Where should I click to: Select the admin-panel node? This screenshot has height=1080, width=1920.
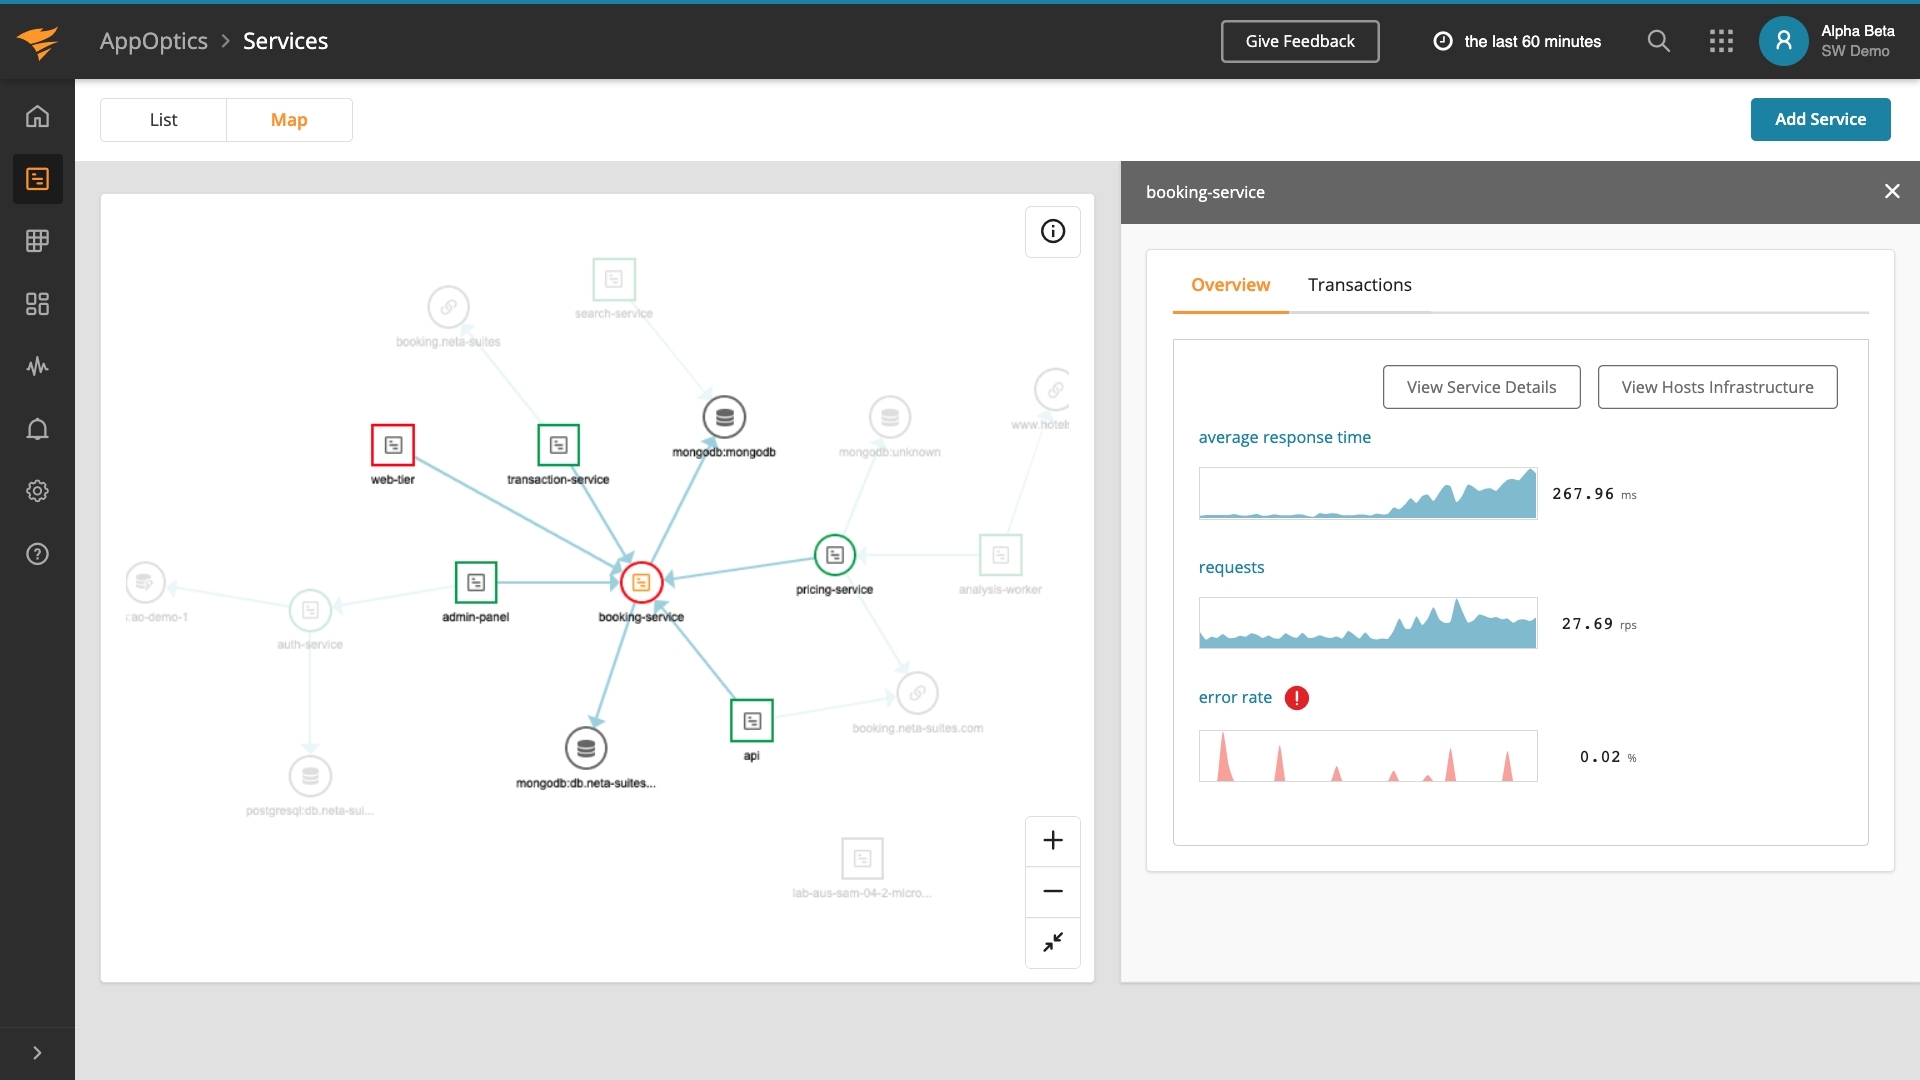pos(476,582)
